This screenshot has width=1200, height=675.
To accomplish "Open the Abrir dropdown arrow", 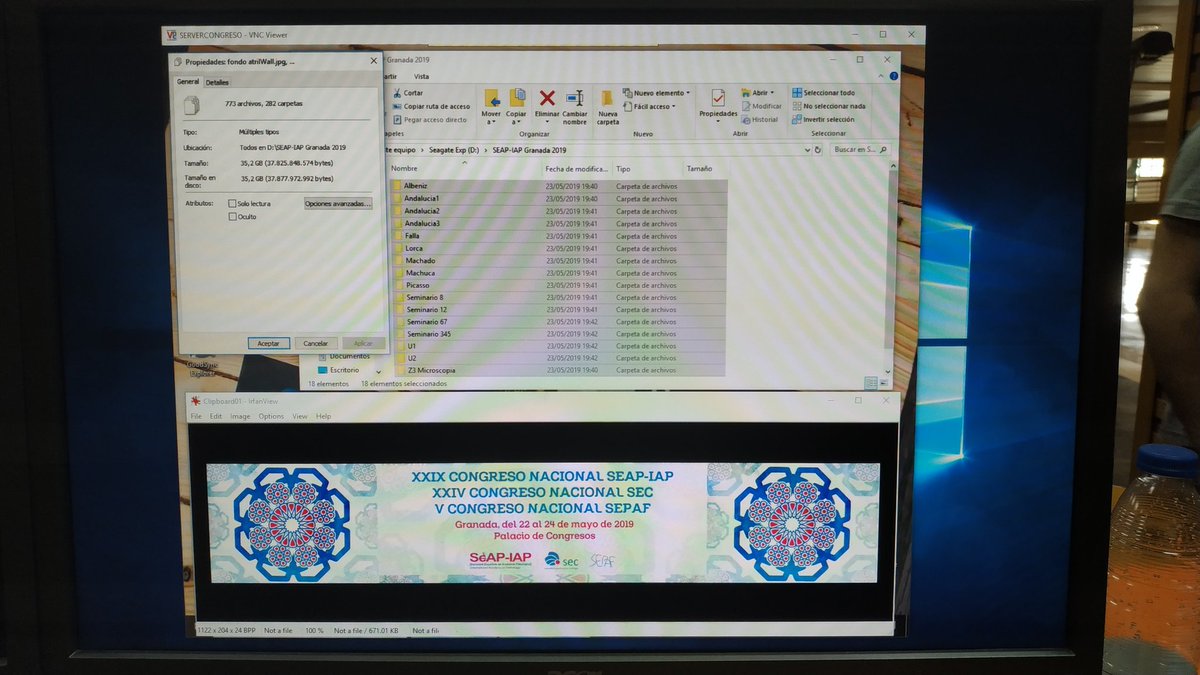I will click(x=773, y=93).
